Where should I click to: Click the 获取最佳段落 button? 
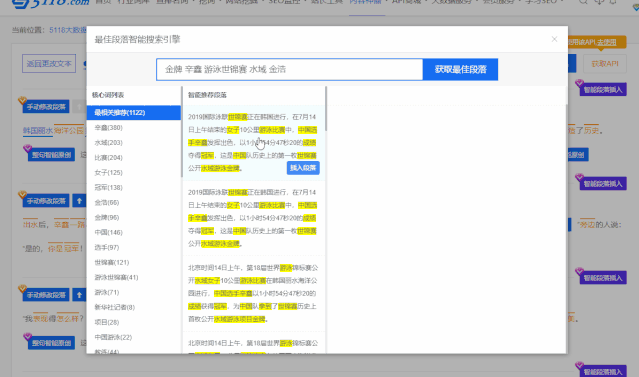[x=460, y=69]
